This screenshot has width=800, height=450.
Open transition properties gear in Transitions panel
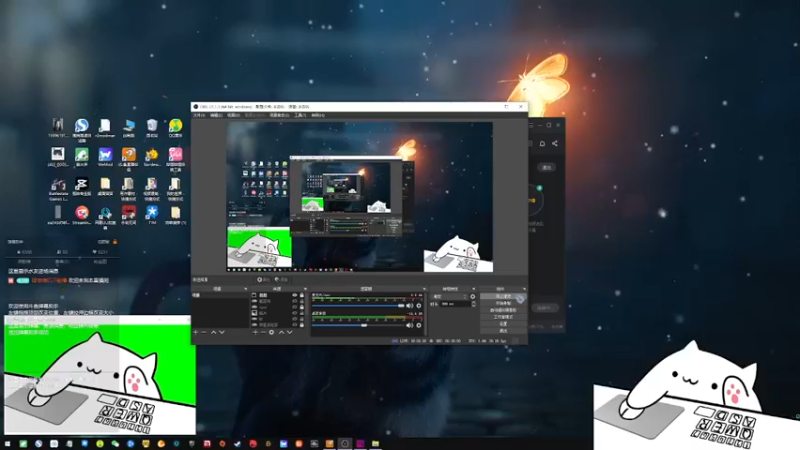click(x=472, y=296)
